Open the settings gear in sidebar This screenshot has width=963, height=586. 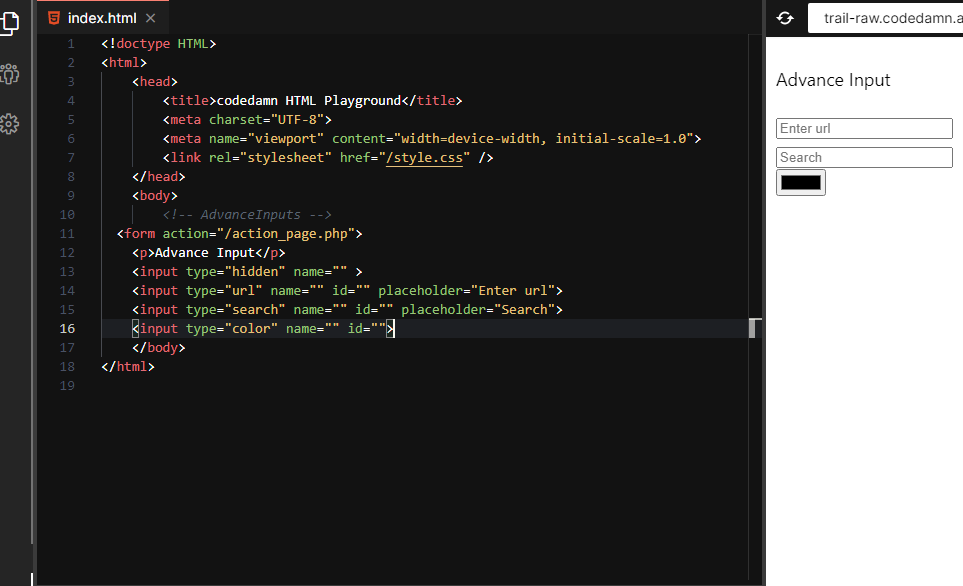tap(10, 124)
